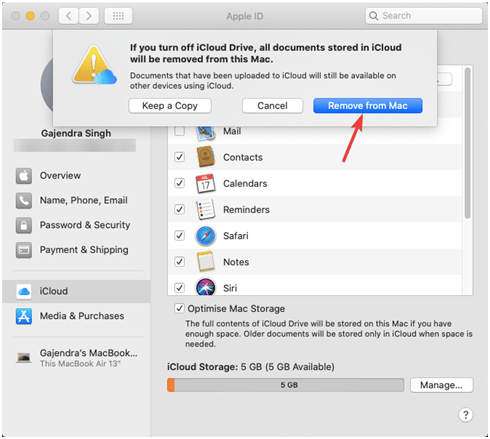Click the iCloud cloud icon
The image size is (490, 439).
(24, 291)
